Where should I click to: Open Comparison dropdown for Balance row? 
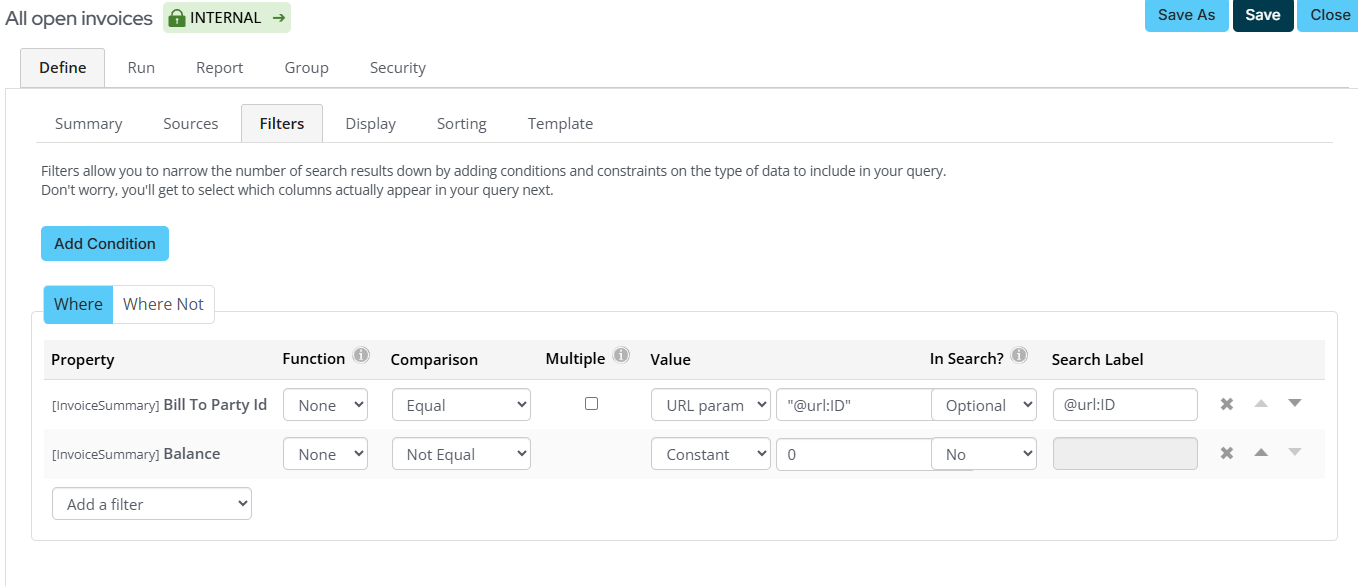tap(461, 454)
